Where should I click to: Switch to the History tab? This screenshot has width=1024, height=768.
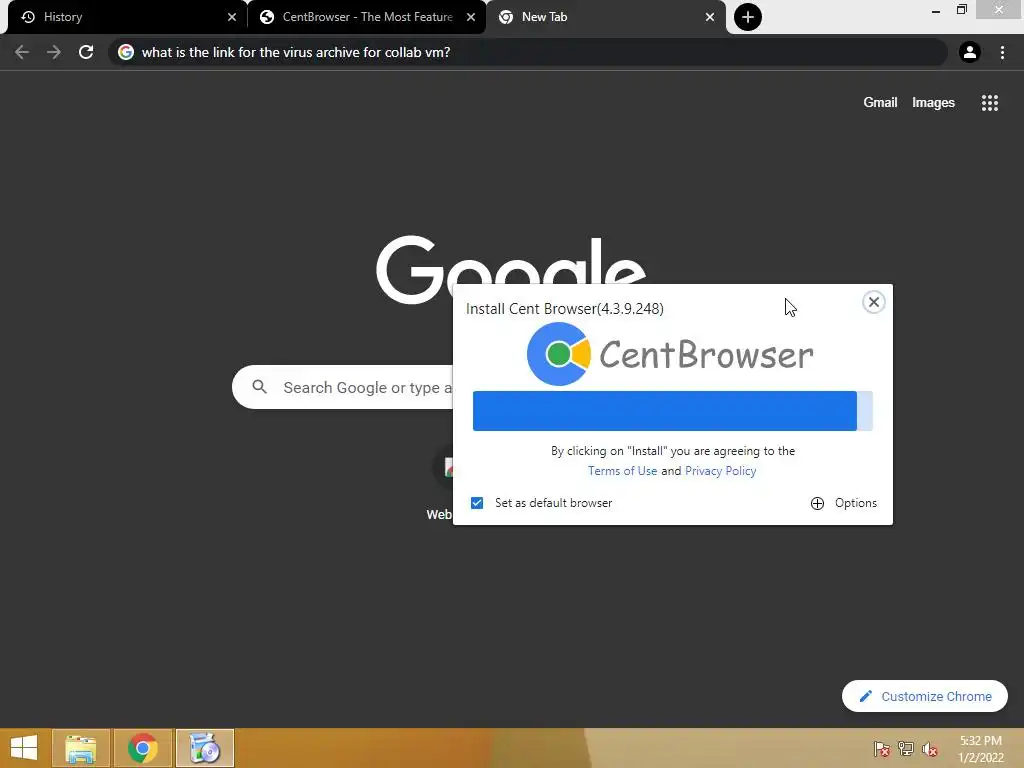[x=127, y=17]
